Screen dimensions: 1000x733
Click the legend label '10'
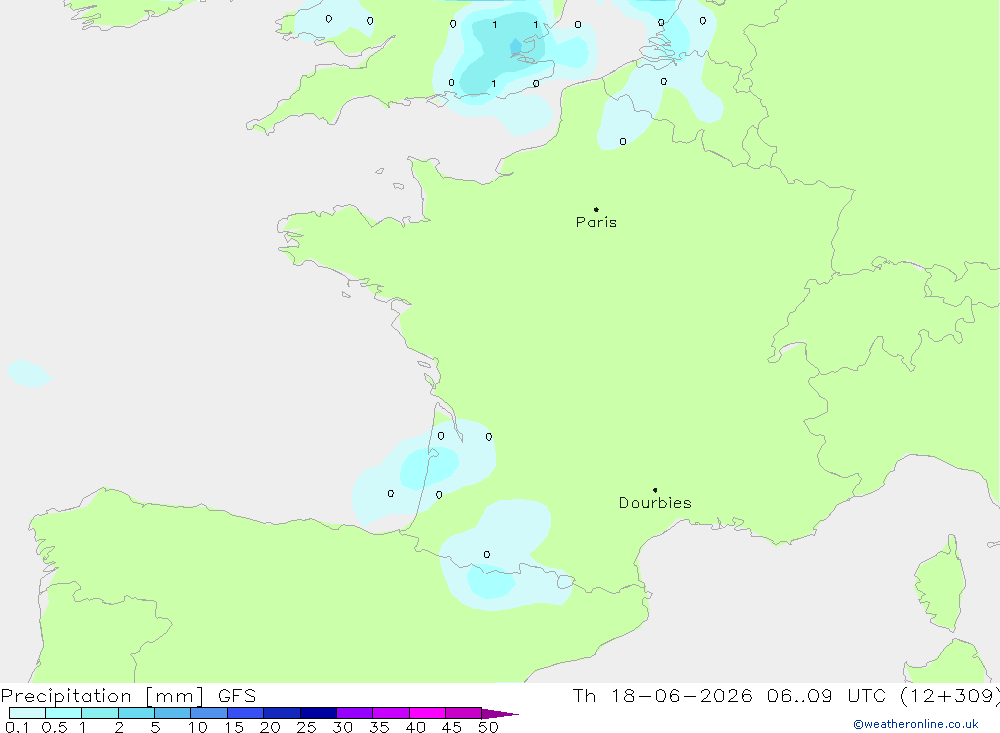tap(198, 727)
